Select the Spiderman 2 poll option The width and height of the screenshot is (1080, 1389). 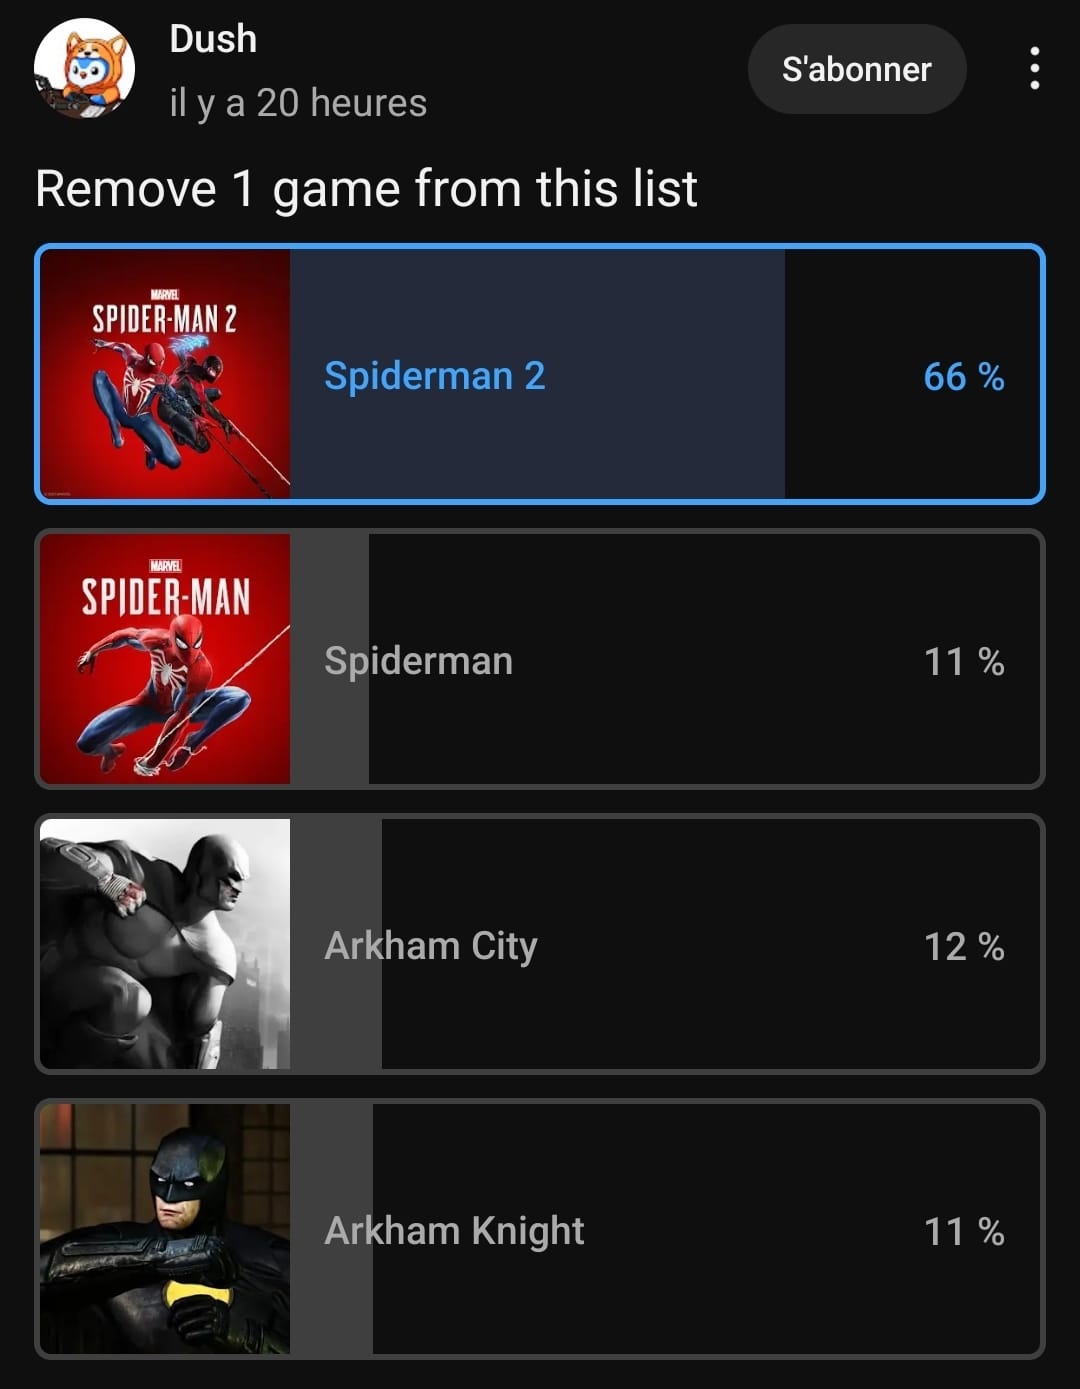pyautogui.click(x=540, y=374)
